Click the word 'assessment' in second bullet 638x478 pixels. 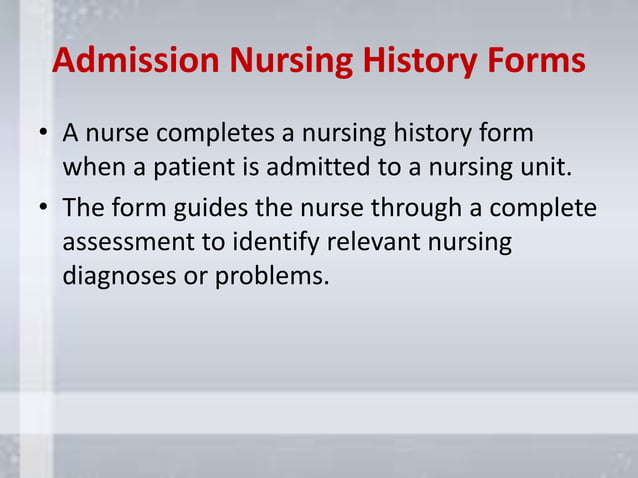(129, 242)
